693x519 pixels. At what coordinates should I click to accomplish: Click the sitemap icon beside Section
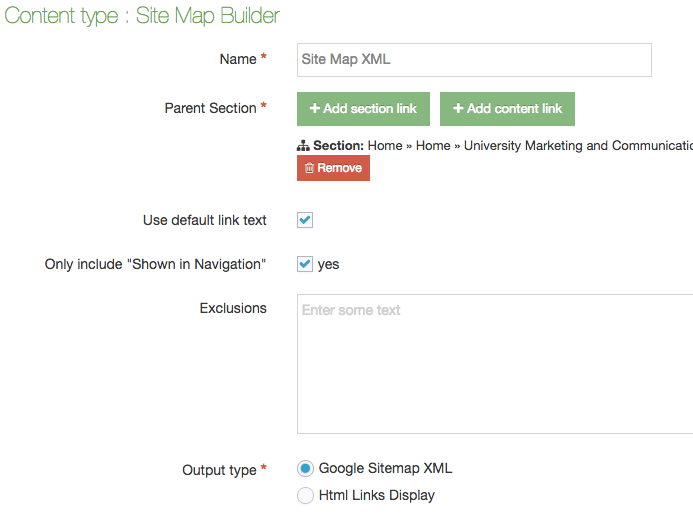pos(304,146)
